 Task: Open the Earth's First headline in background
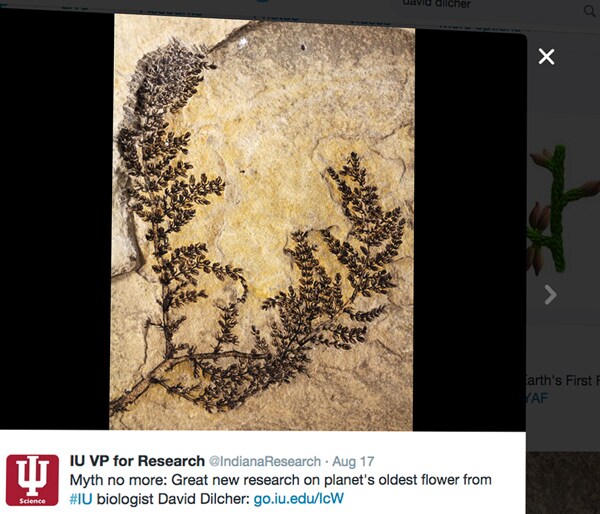(562, 380)
